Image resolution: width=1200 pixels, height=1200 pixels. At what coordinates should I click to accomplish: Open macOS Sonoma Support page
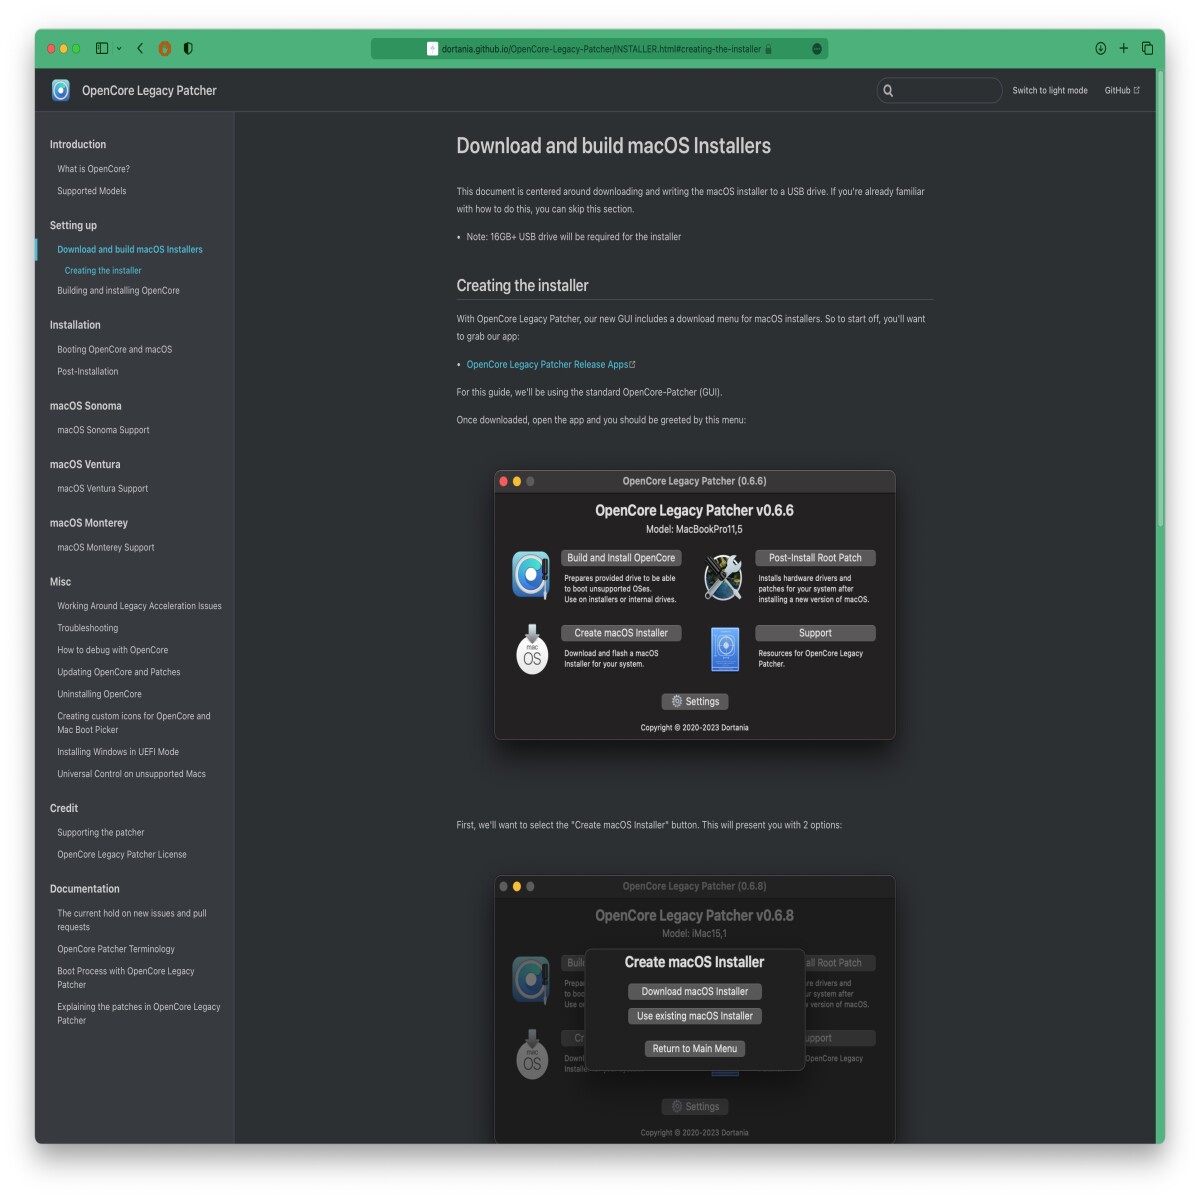[x=103, y=430]
